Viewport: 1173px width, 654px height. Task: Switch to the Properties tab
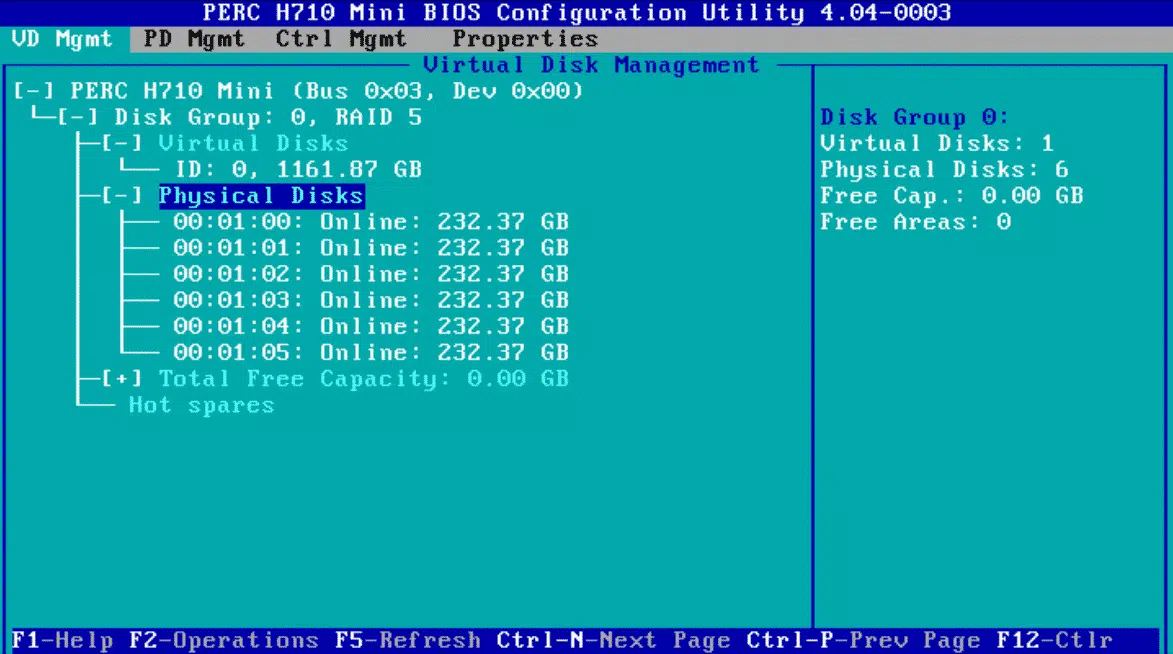pos(525,39)
